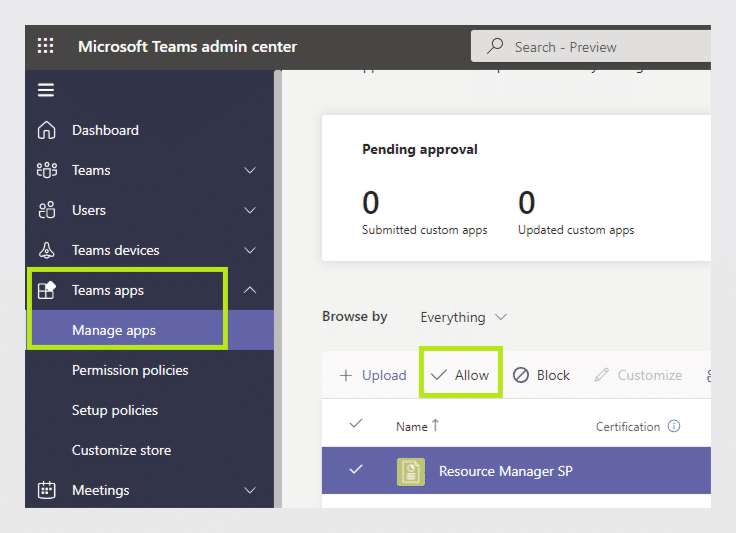The height and width of the screenshot is (533, 736).
Task: Click the hamburger navigation menu icon
Action: [x=46, y=90]
